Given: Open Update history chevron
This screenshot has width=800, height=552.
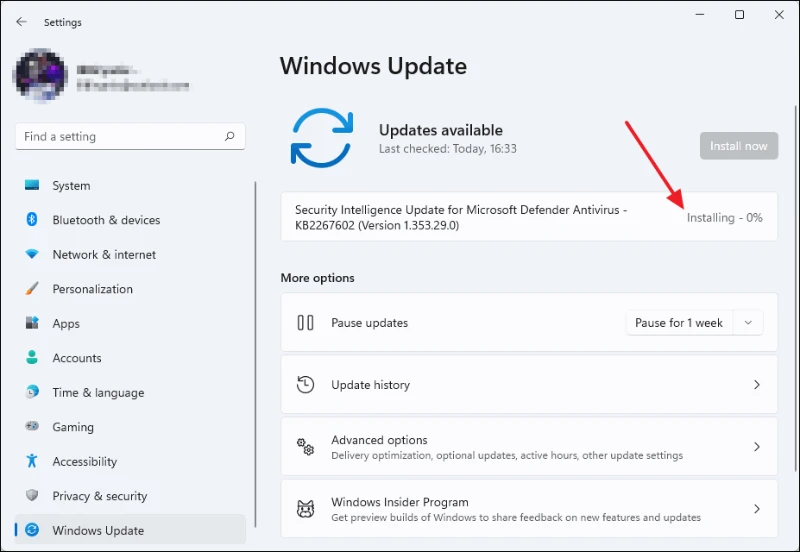Looking at the screenshot, I should (x=757, y=385).
